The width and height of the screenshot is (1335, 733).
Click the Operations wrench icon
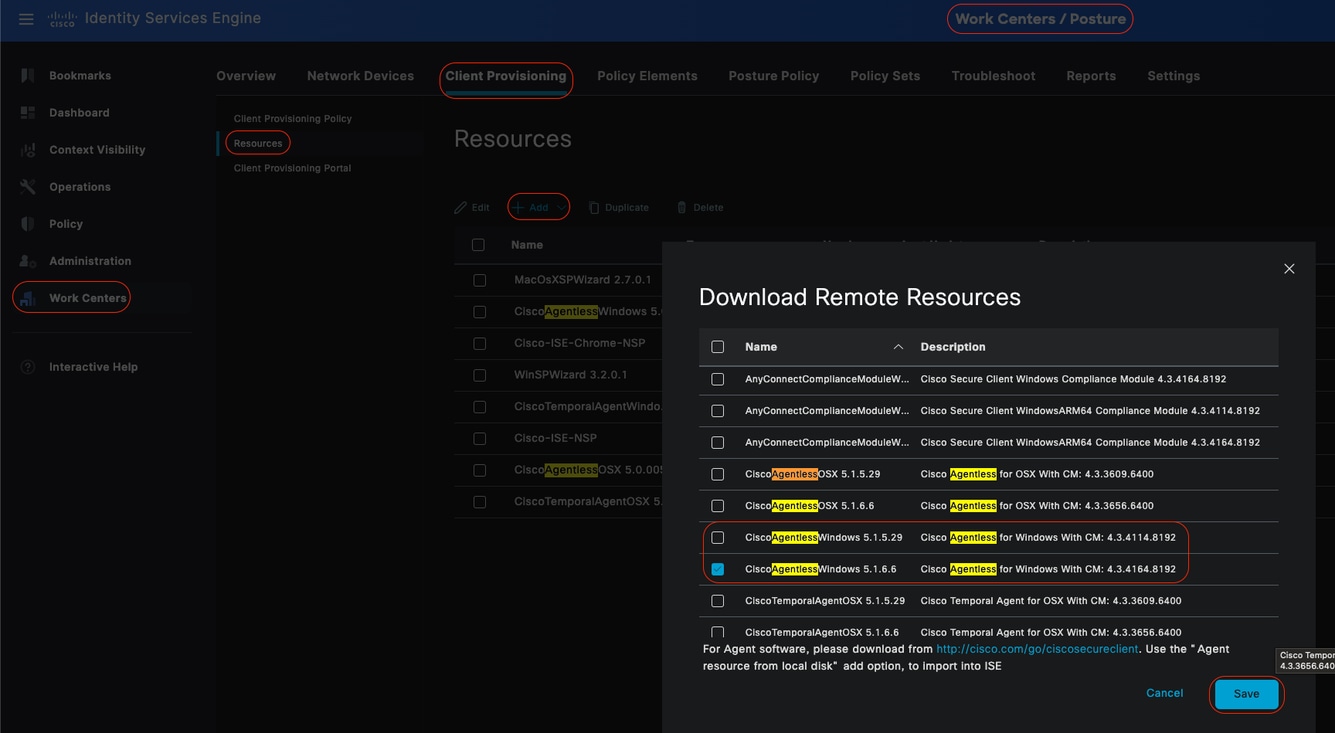pyautogui.click(x=28, y=187)
